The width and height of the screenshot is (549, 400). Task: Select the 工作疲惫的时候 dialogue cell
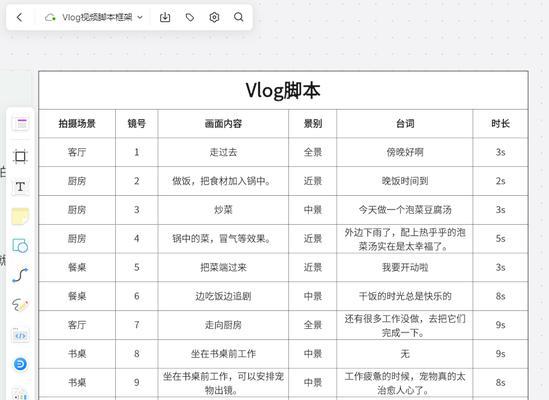click(x=405, y=383)
